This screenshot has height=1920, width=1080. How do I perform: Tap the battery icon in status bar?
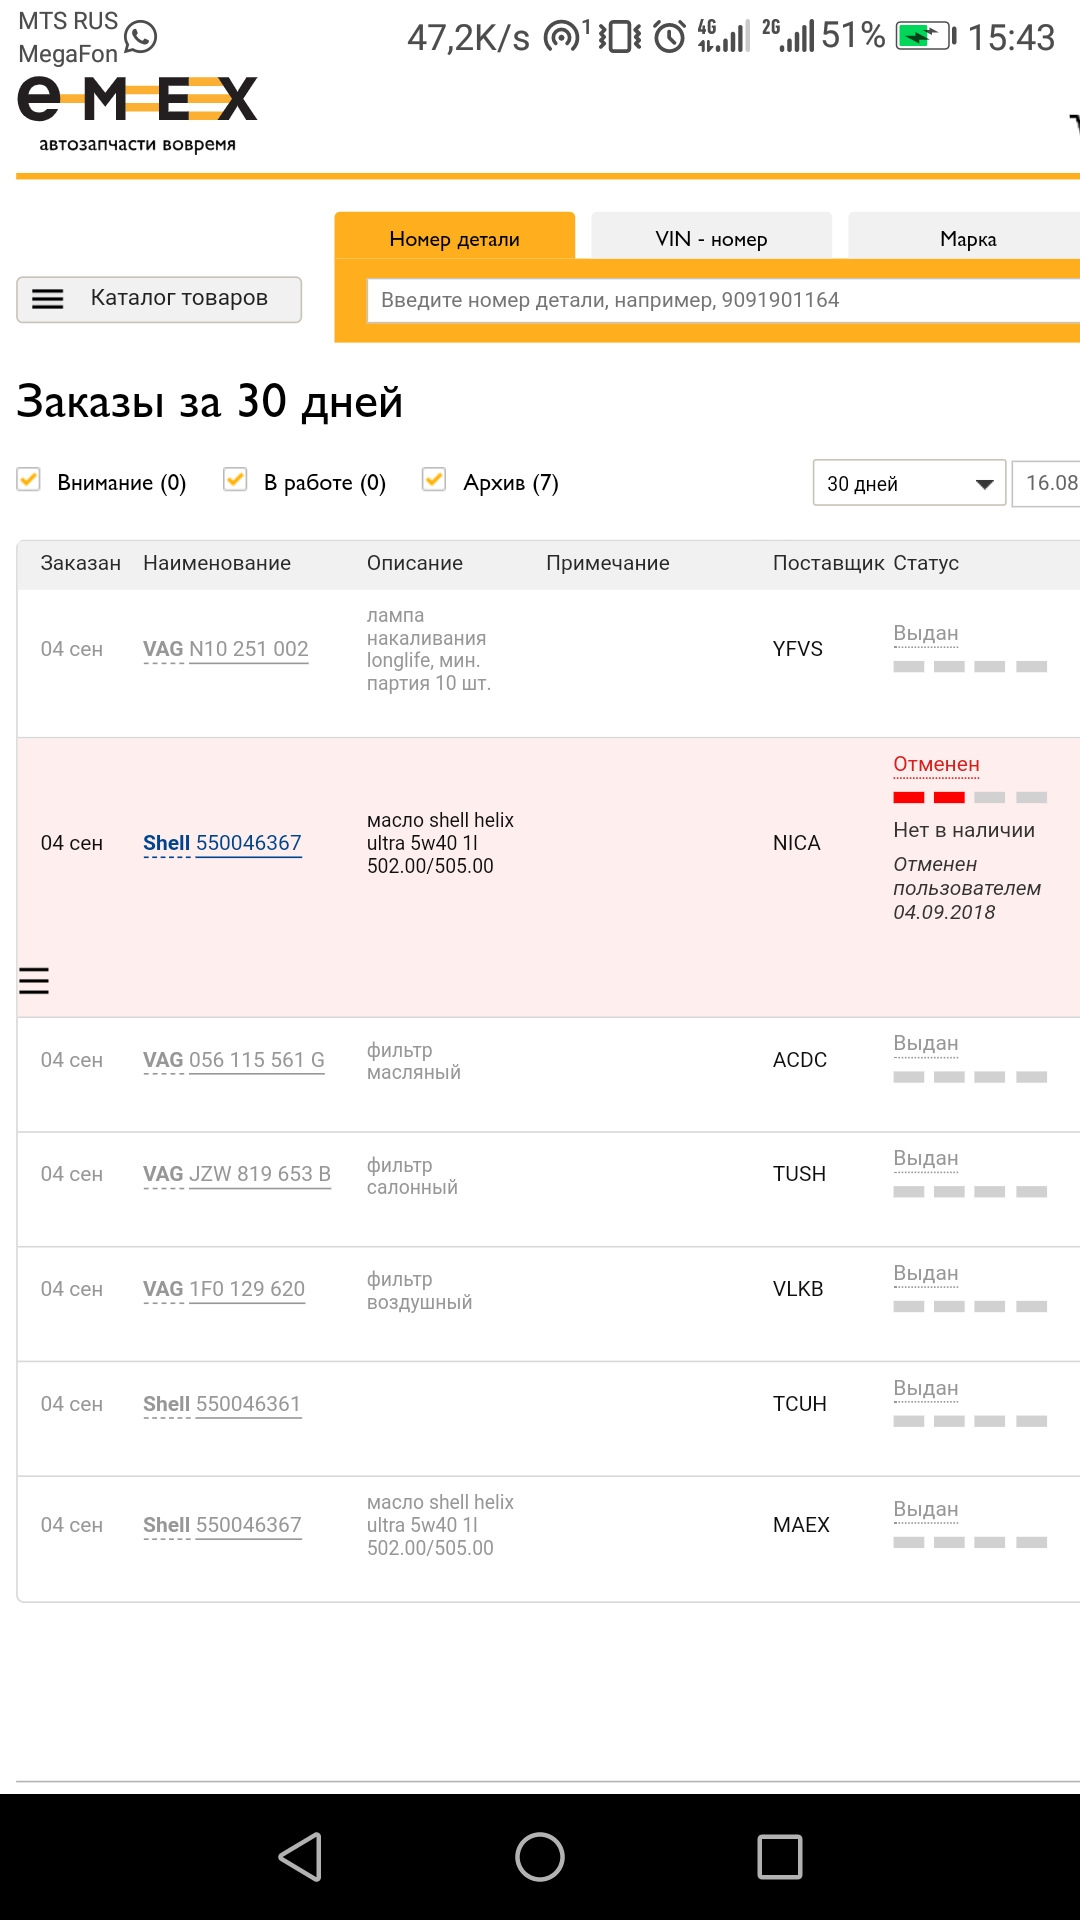(x=925, y=37)
